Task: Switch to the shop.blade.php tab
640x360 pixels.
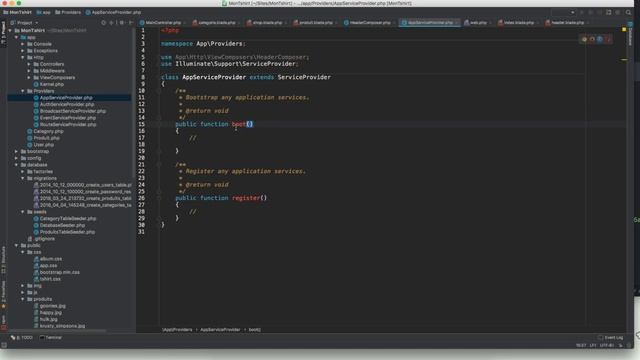Action: tap(267, 23)
